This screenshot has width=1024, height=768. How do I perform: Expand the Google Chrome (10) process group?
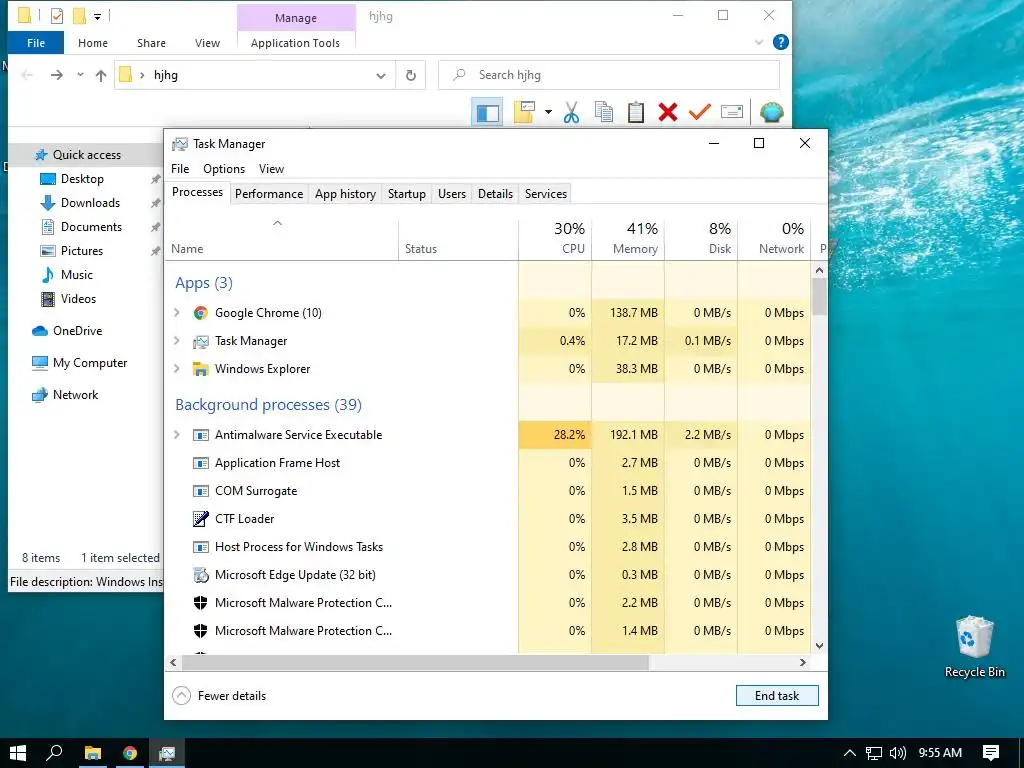(x=176, y=313)
